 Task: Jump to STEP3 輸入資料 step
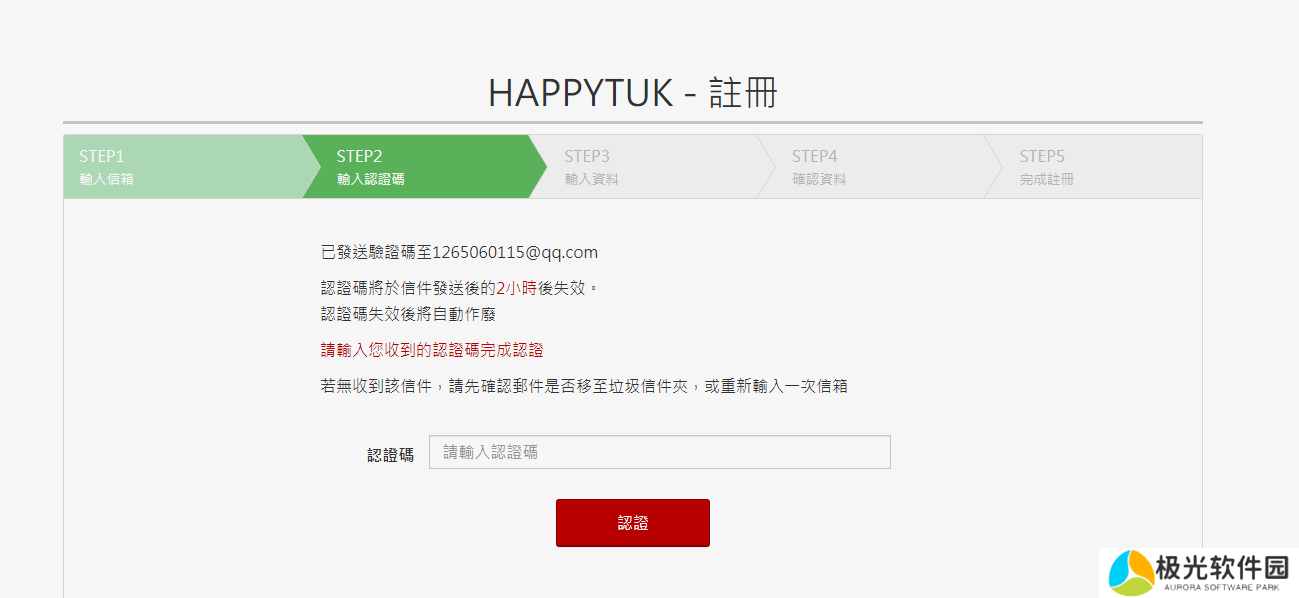pyautogui.click(x=643, y=167)
